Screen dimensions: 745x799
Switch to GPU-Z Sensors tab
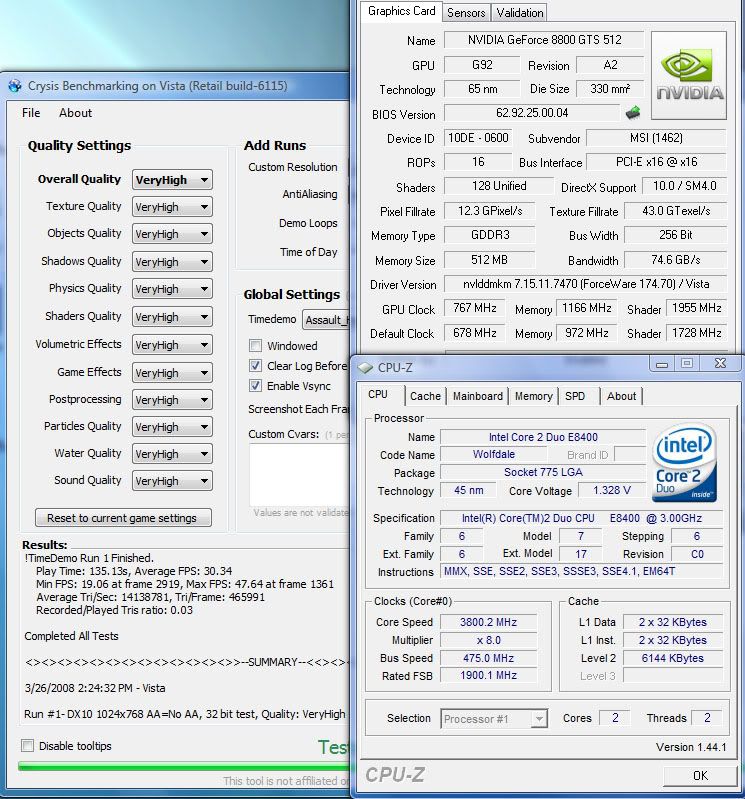[x=466, y=13]
